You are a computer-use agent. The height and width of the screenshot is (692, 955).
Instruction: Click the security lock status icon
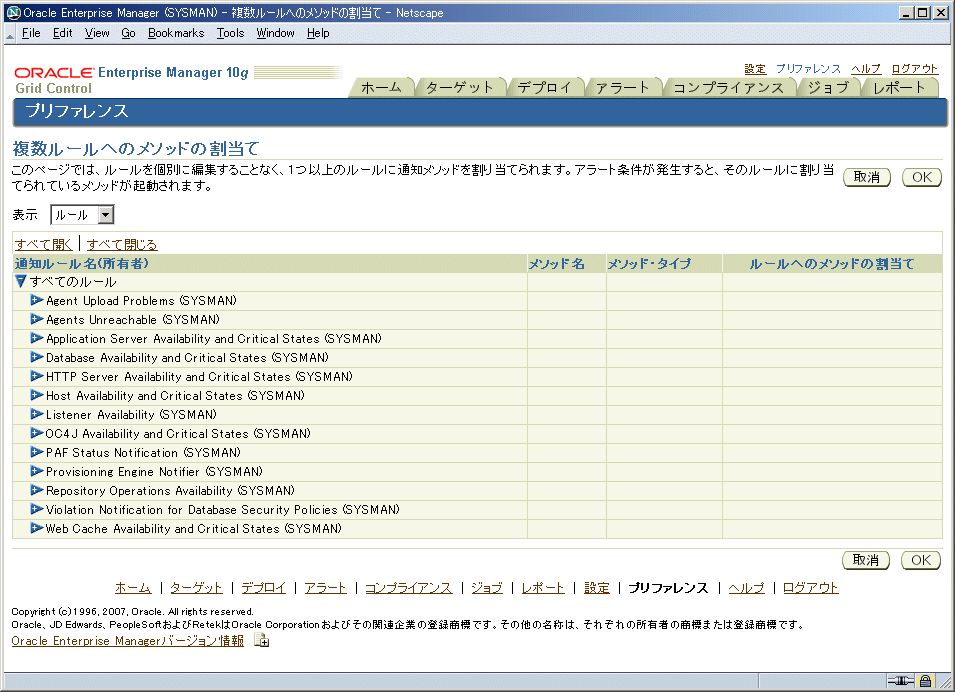coord(926,681)
